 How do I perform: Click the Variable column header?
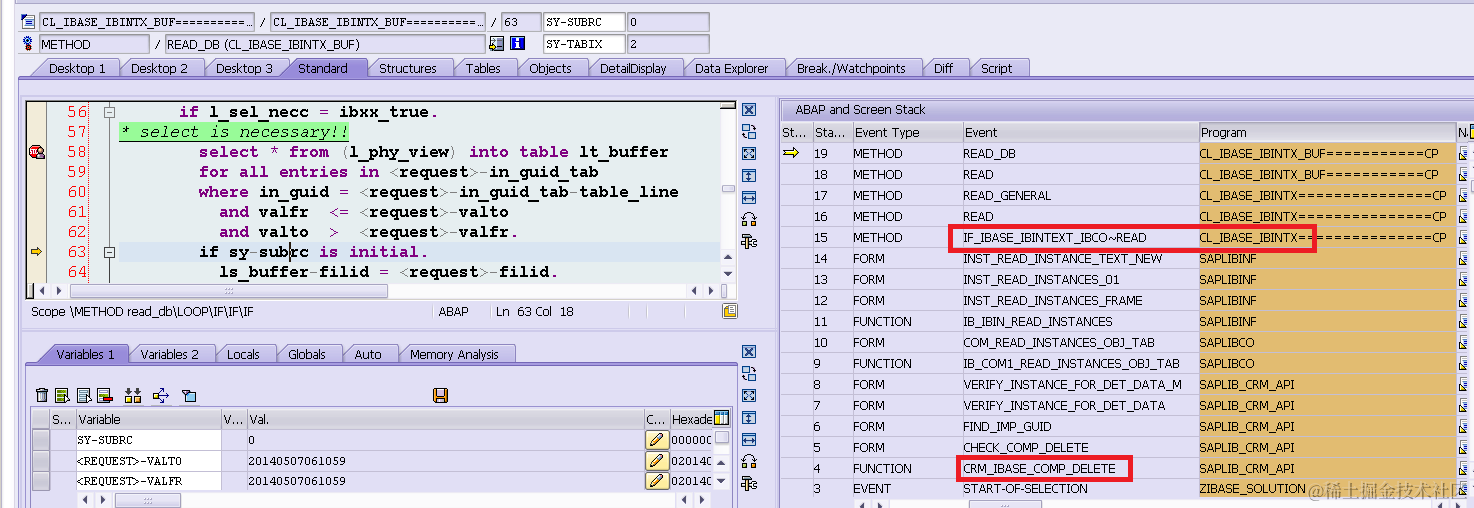pos(147,419)
